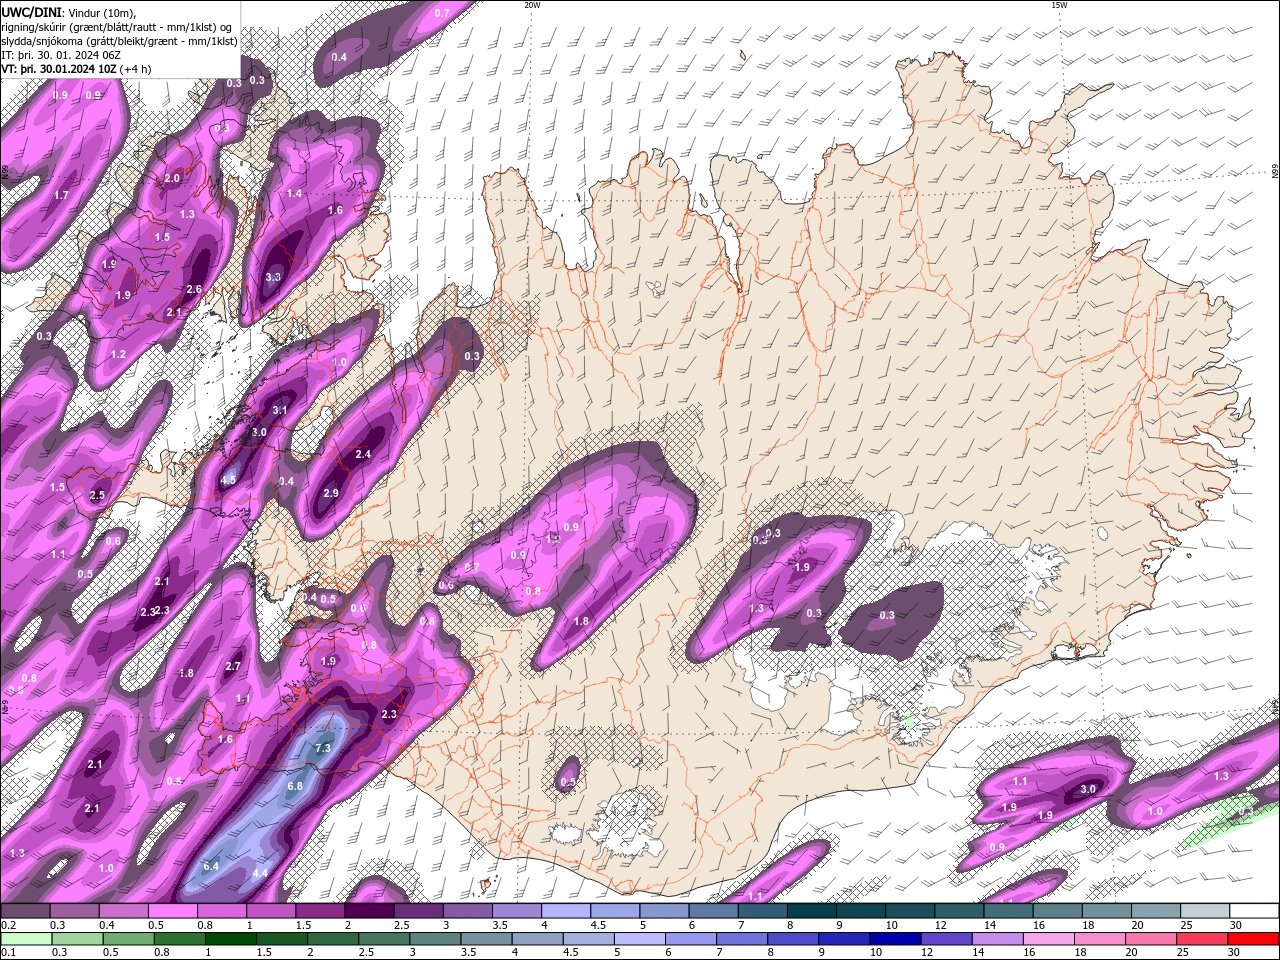Viewport: 1280px width, 960px height.
Task: Select the 6.8 precipitation value on the map
Action: point(295,786)
